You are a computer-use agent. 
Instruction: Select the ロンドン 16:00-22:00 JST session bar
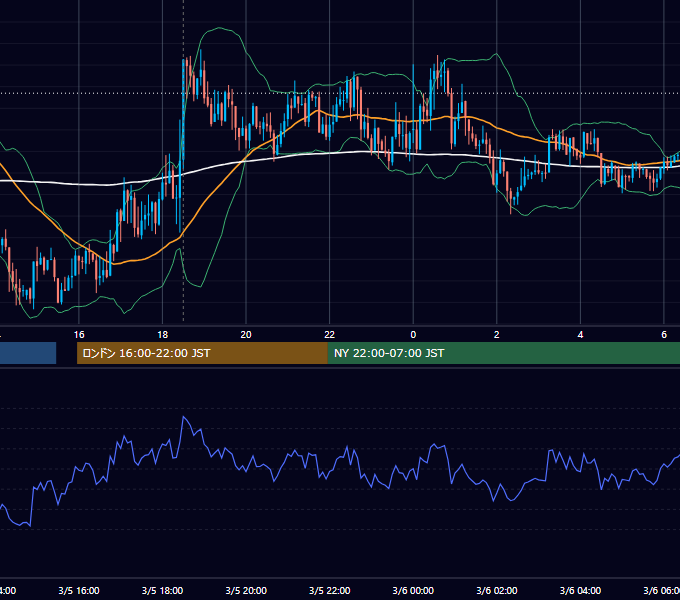[x=202, y=353]
